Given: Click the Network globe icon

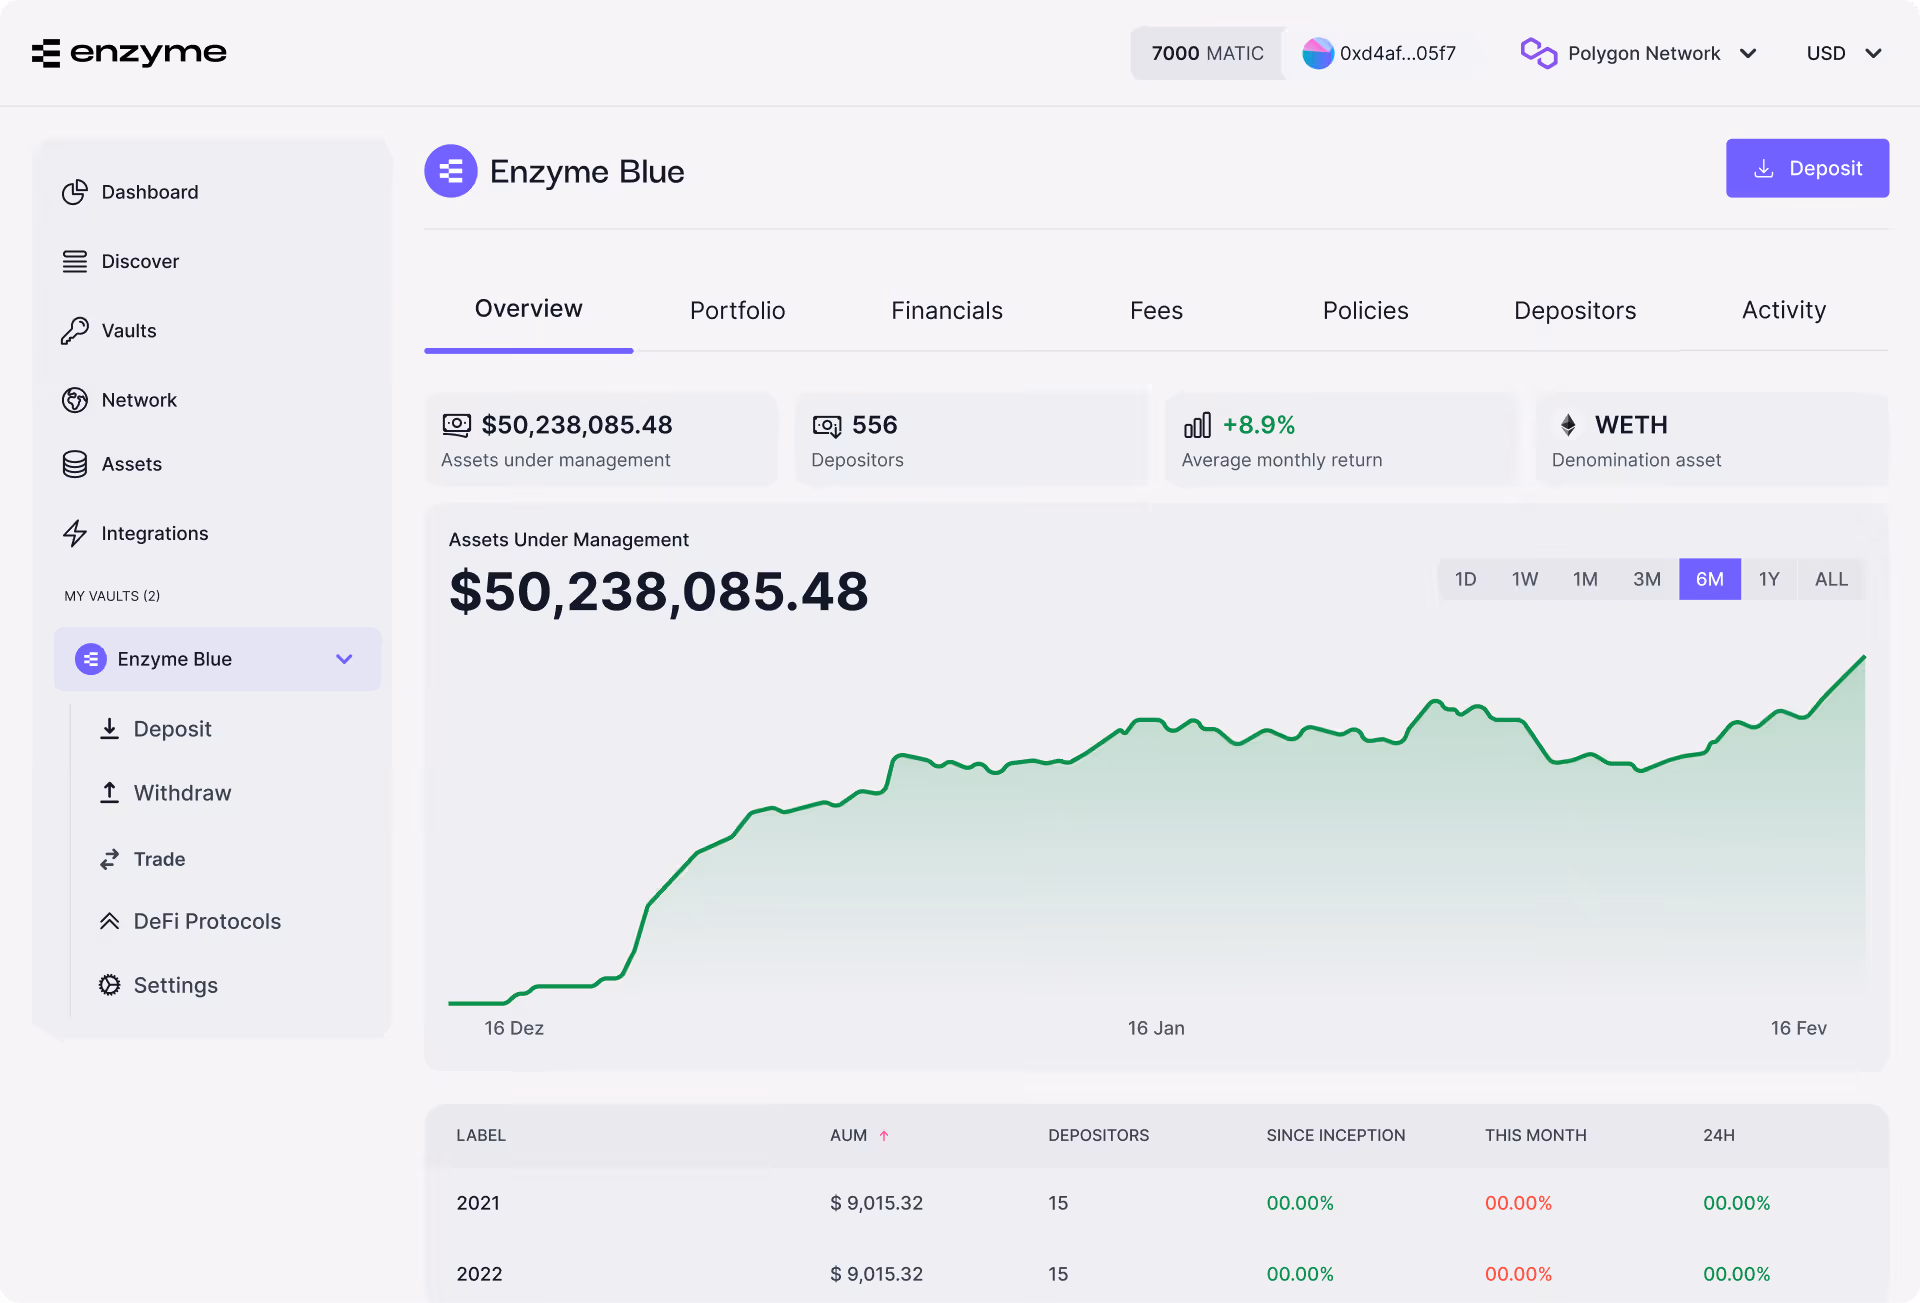Looking at the screenshot, I should click(74, 400).
